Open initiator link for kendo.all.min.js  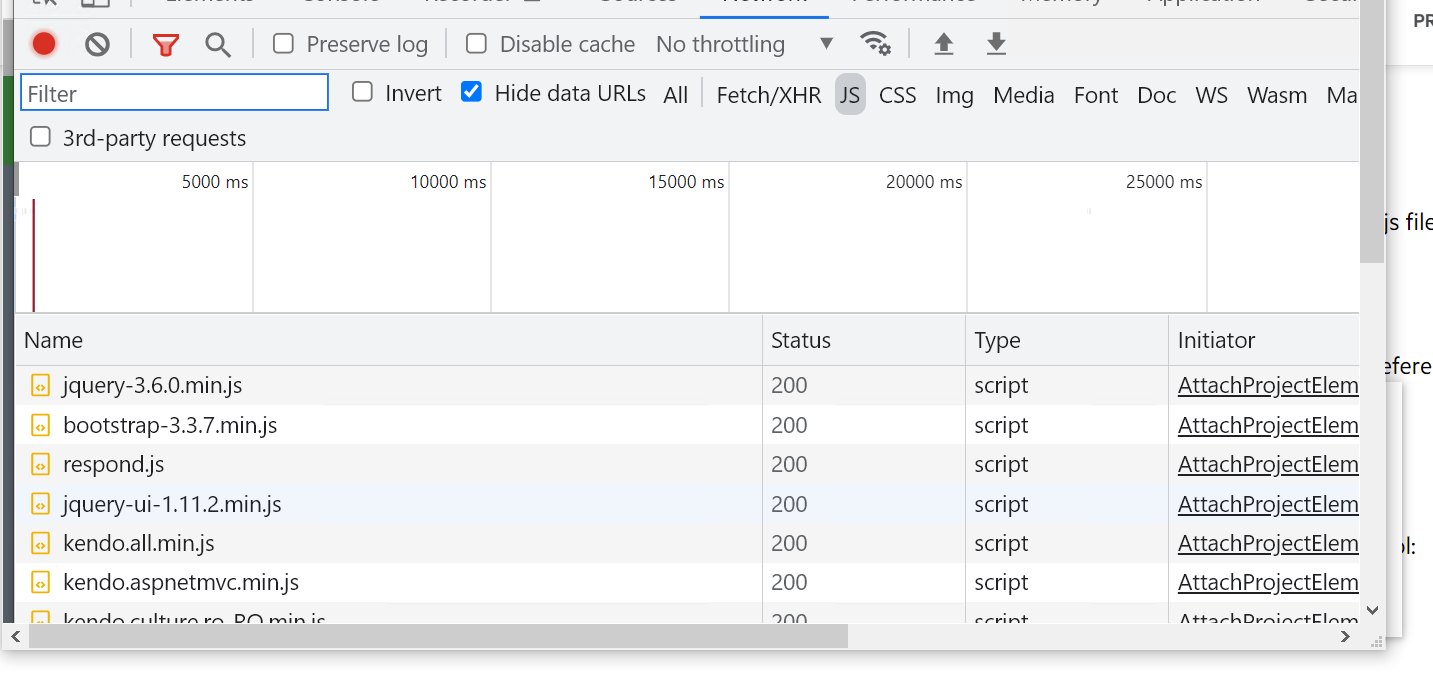pos(1267,543)
